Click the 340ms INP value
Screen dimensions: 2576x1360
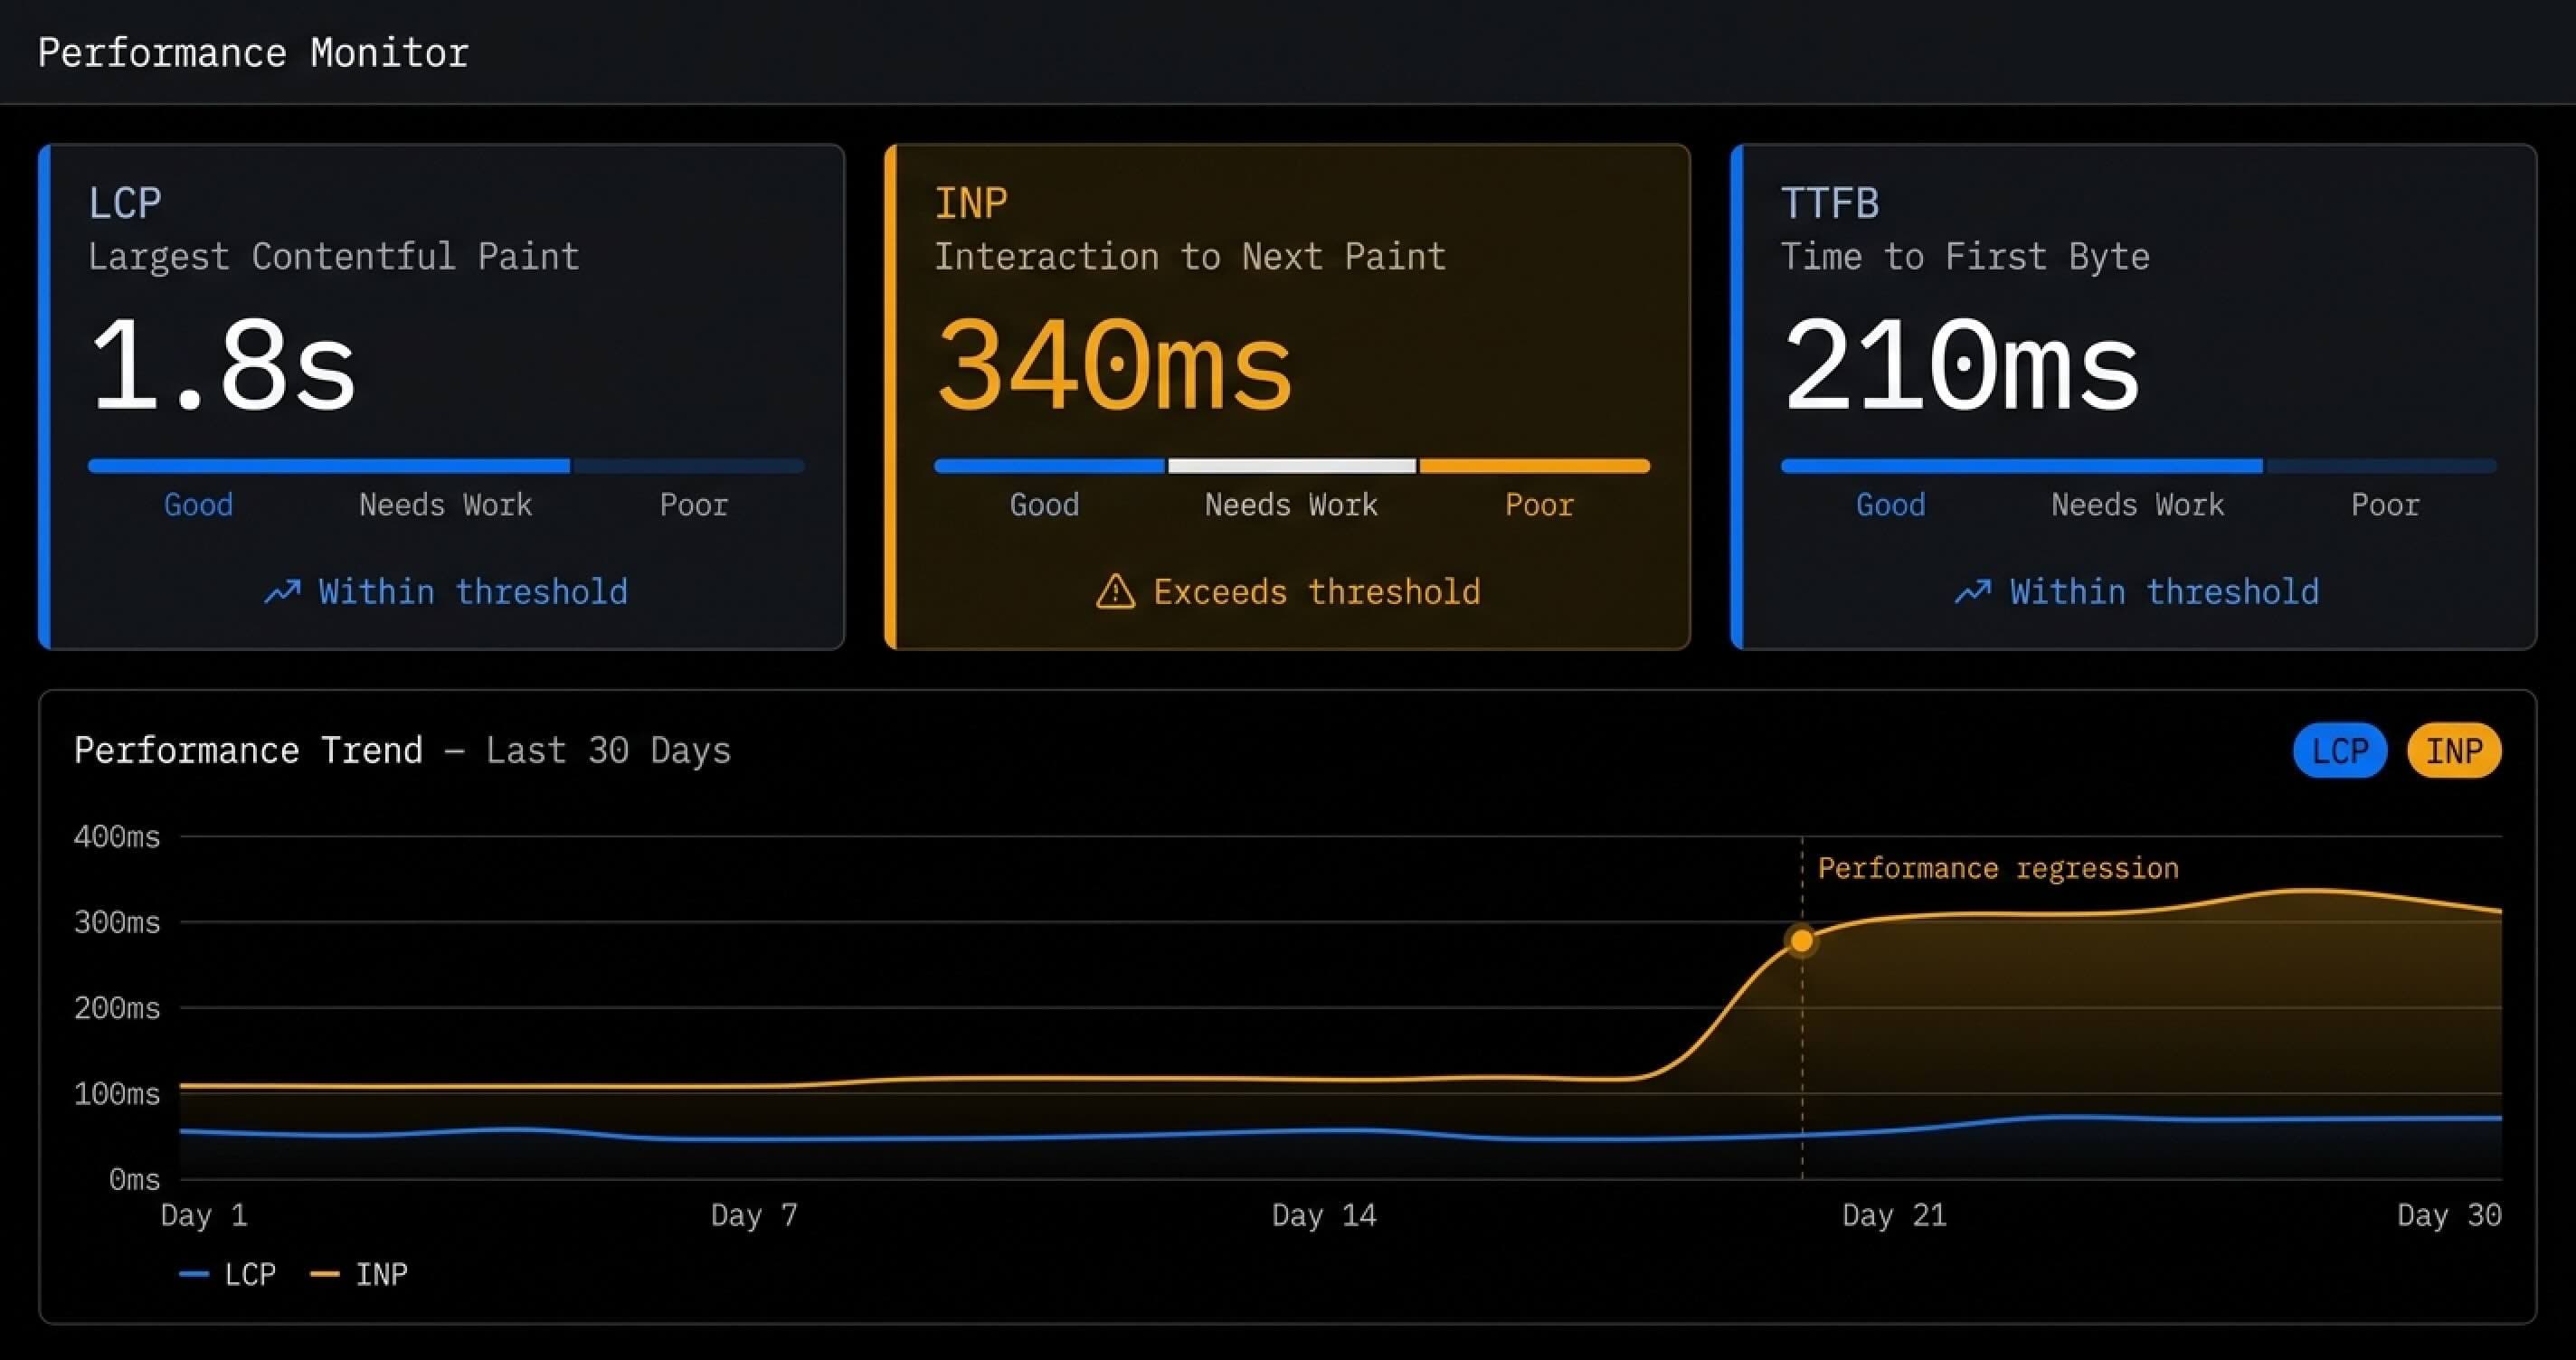(1113, 364)
